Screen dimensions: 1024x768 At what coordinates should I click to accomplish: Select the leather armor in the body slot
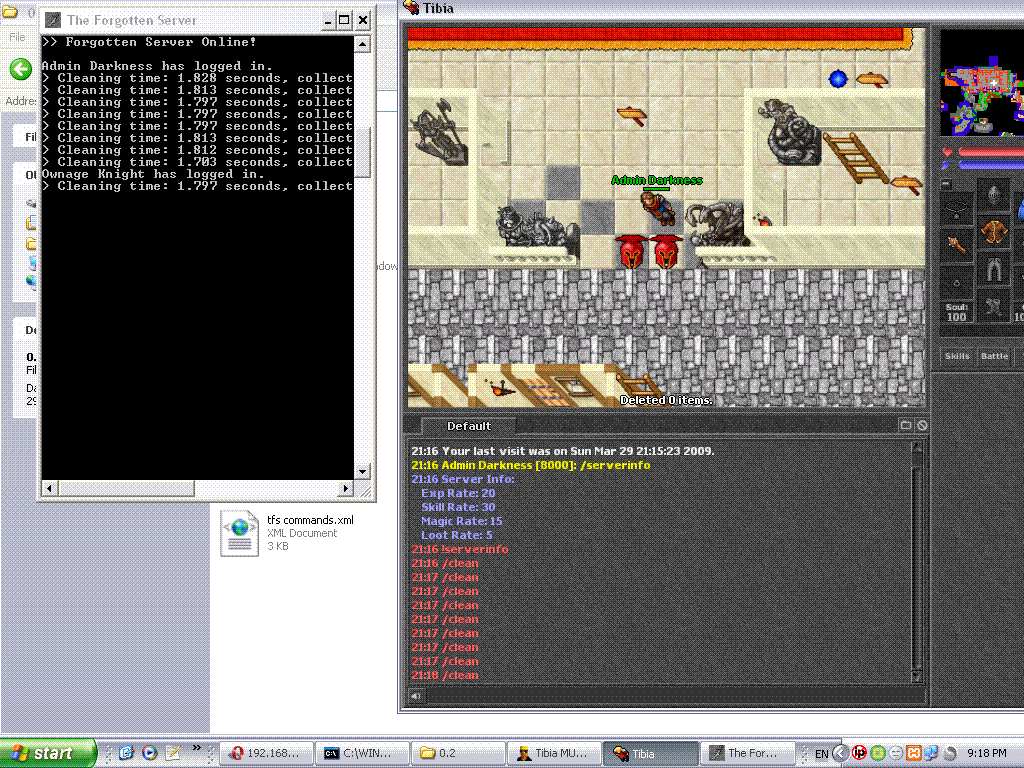point(993,232)
